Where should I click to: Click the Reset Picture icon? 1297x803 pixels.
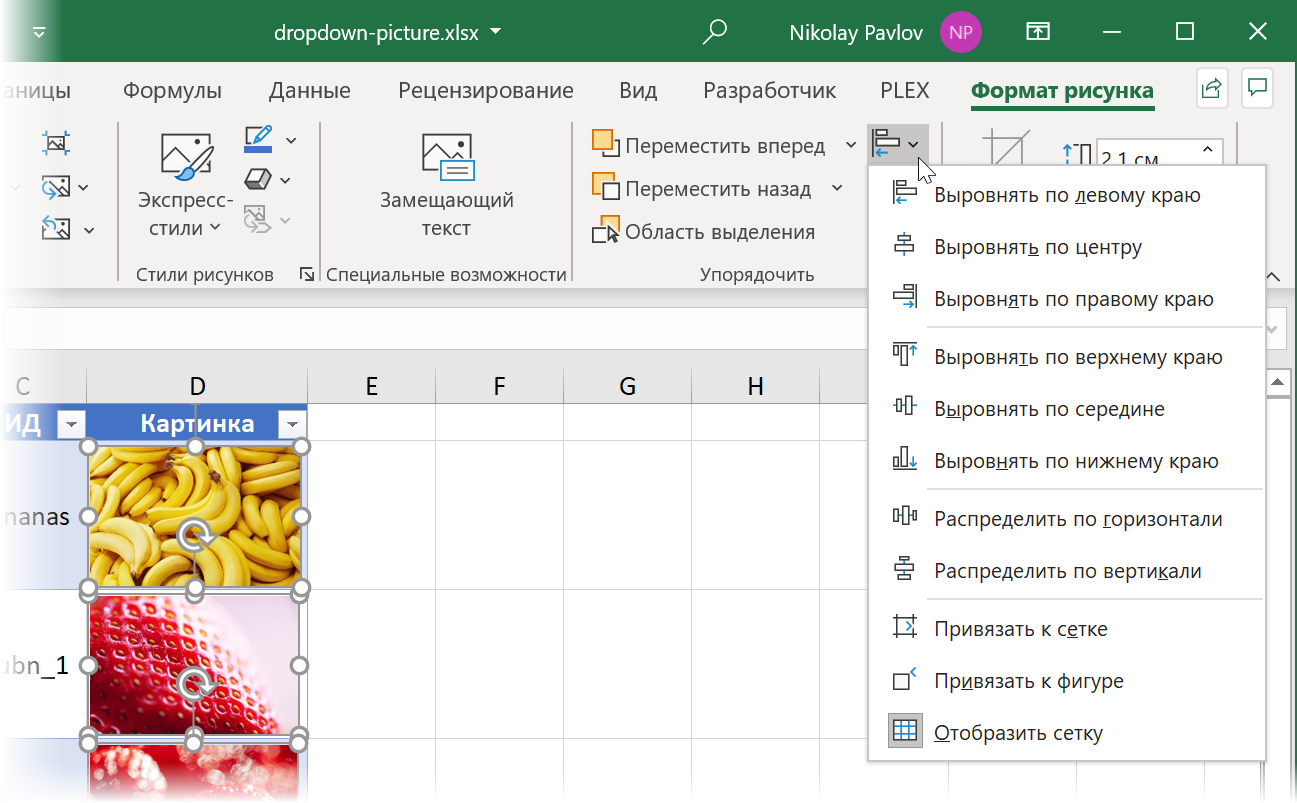click(56, 229)
